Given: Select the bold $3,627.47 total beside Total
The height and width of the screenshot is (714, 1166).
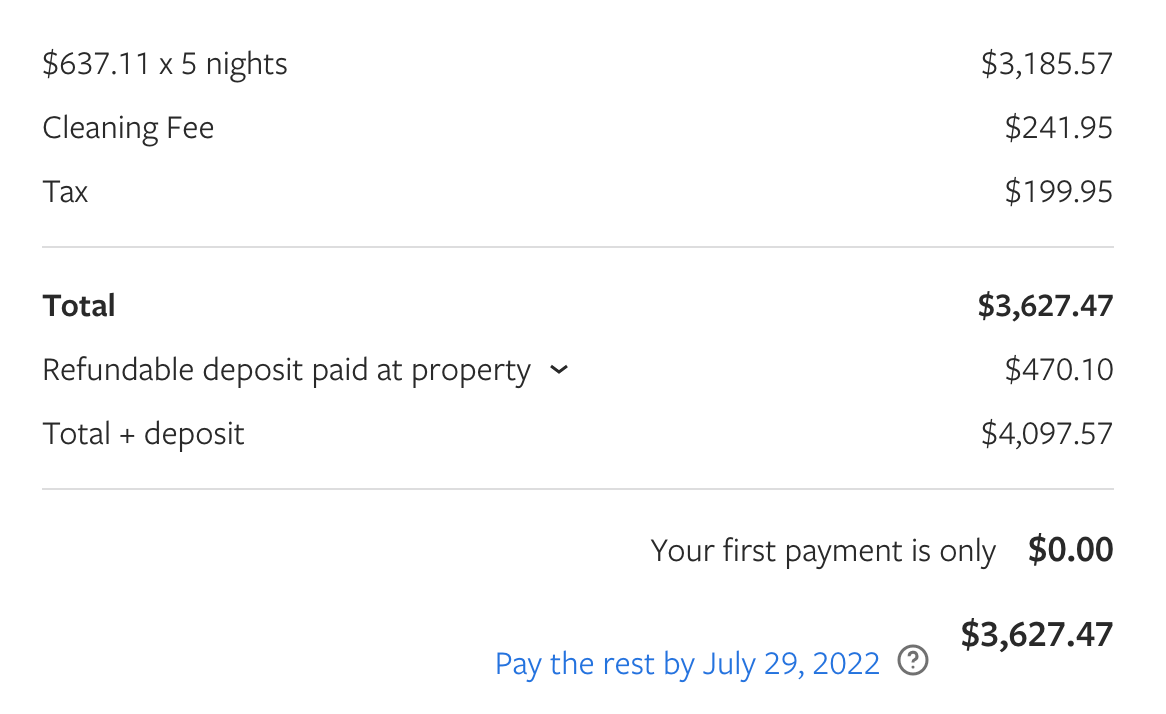Looking at the screenshot, I should pyautogui.click(x=1045, y=305).
